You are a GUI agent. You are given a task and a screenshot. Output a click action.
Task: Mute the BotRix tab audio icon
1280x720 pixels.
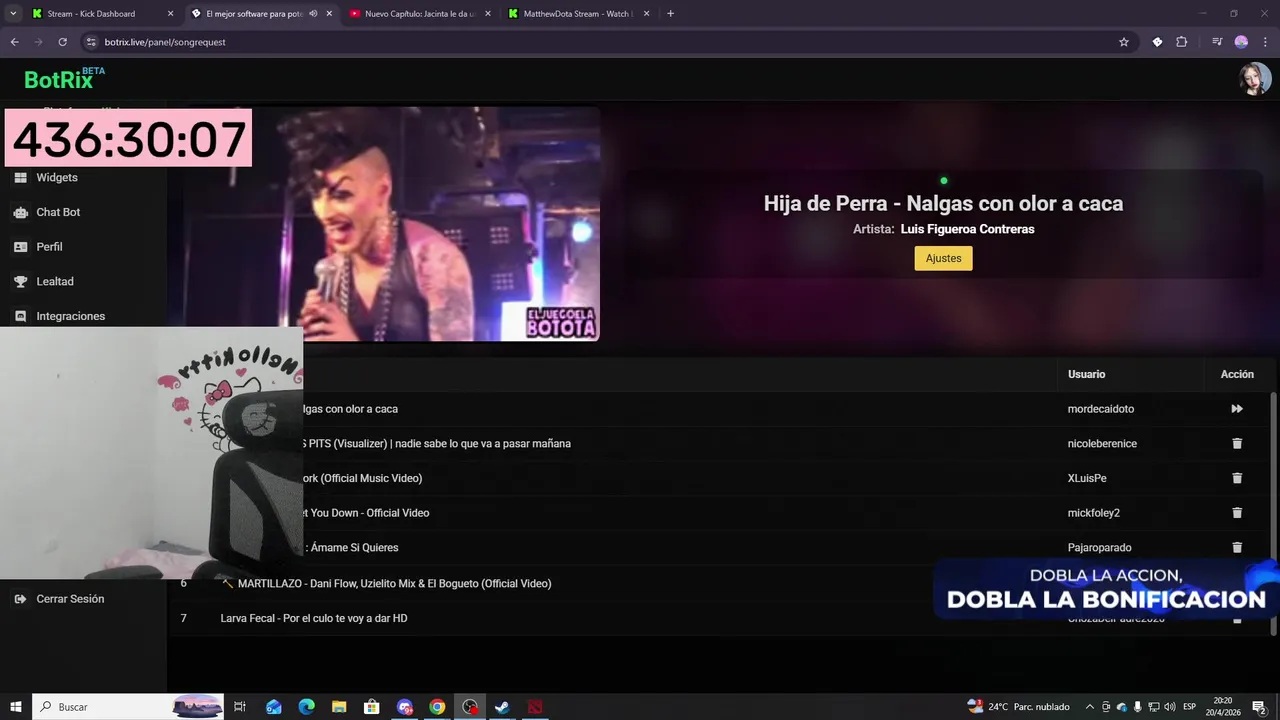[313, 14]
